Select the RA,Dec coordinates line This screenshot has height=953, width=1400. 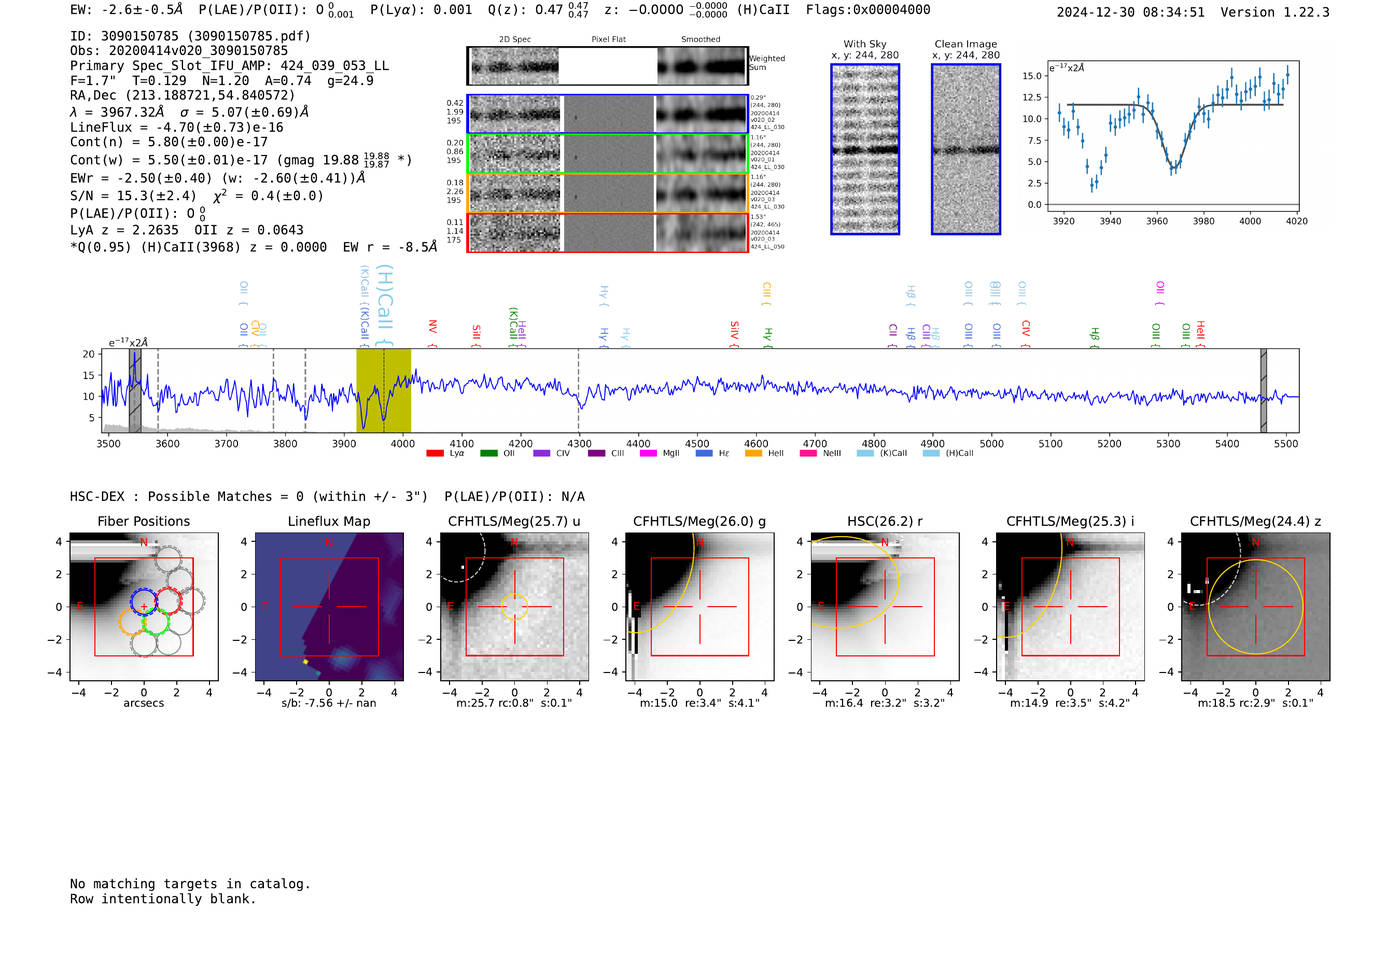pos(182,95)
